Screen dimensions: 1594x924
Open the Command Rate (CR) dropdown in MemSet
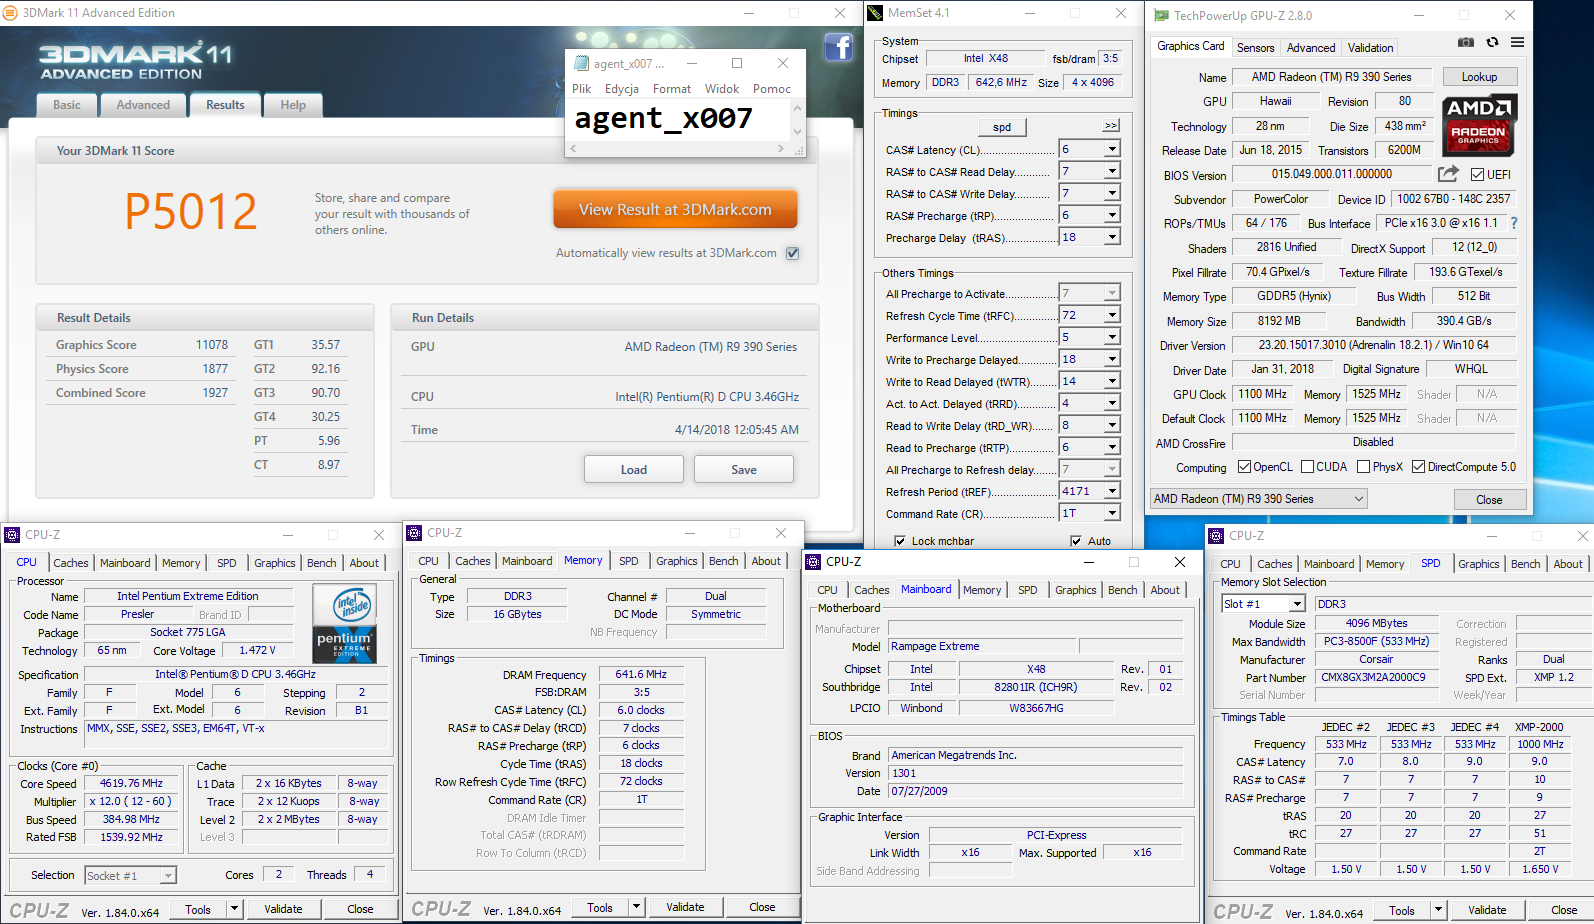(x=1112, y=513)
